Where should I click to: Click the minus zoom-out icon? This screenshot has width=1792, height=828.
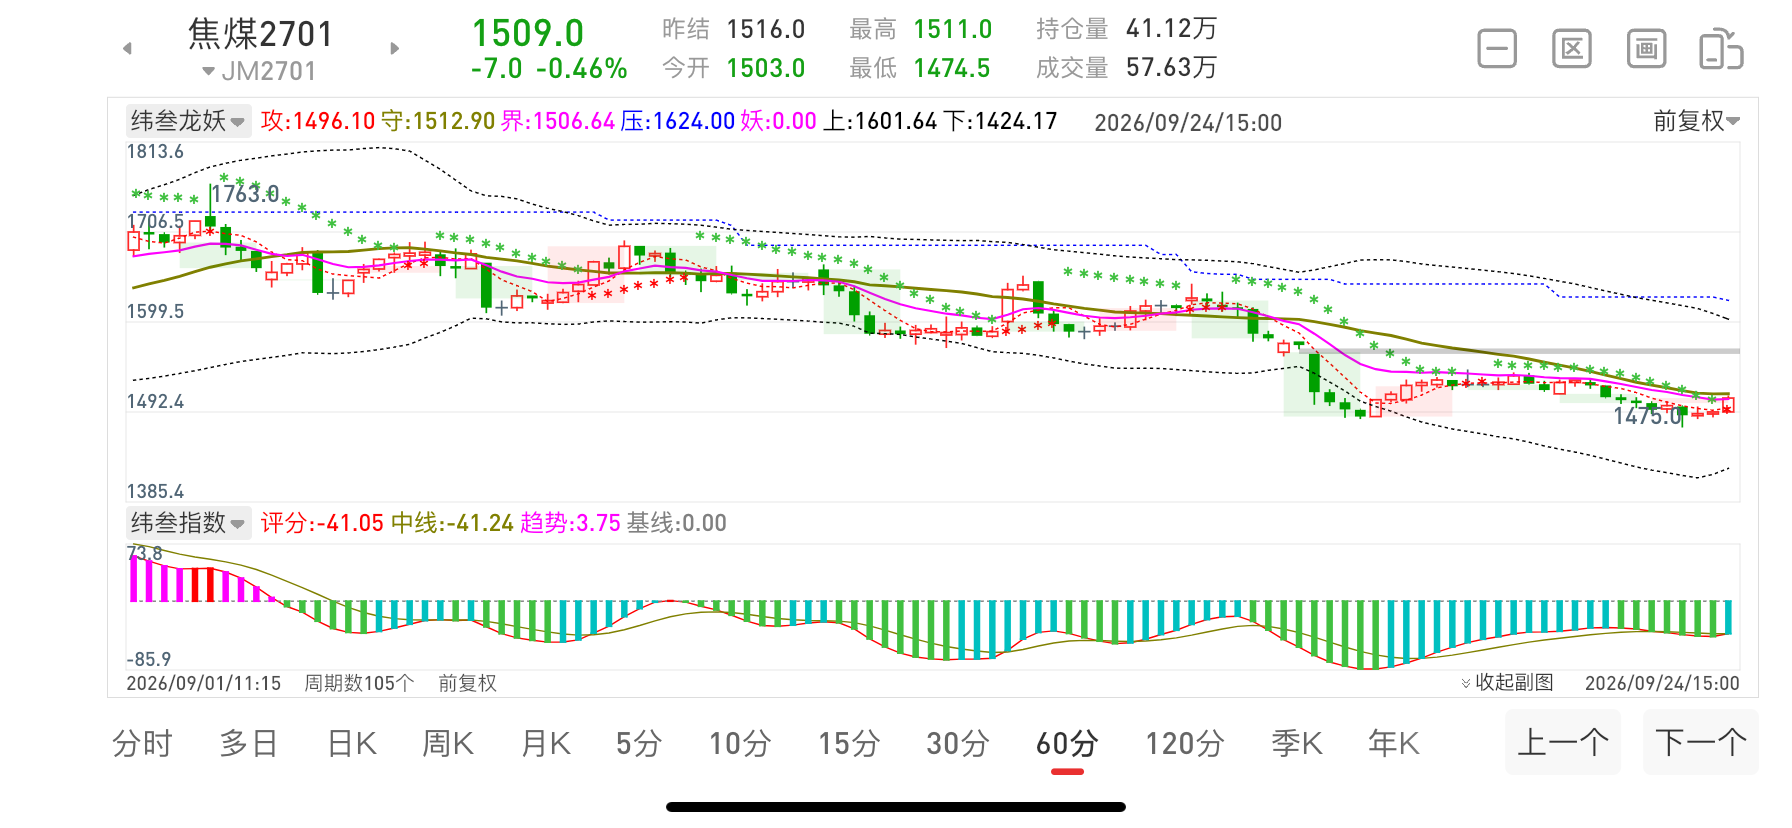[1497, 49]
